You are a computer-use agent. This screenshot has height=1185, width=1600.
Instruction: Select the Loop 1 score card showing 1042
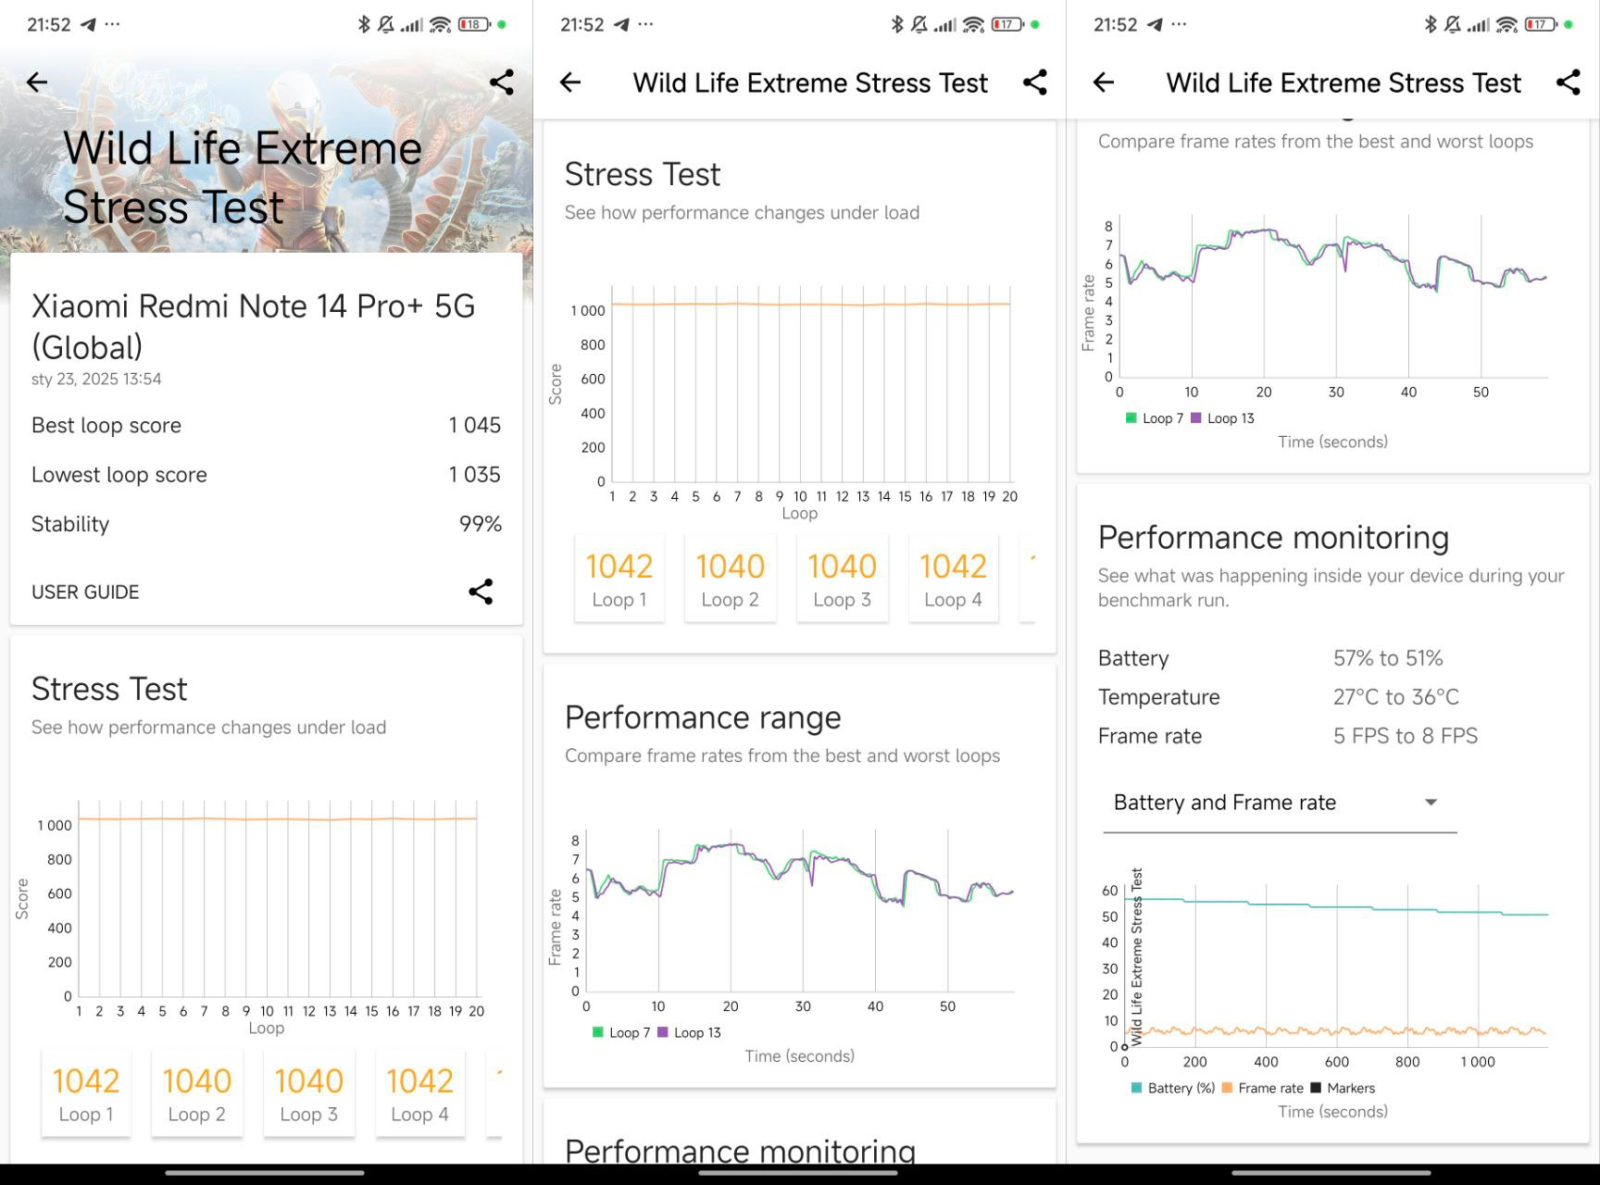pyautogui.click(x=619, y=577)
